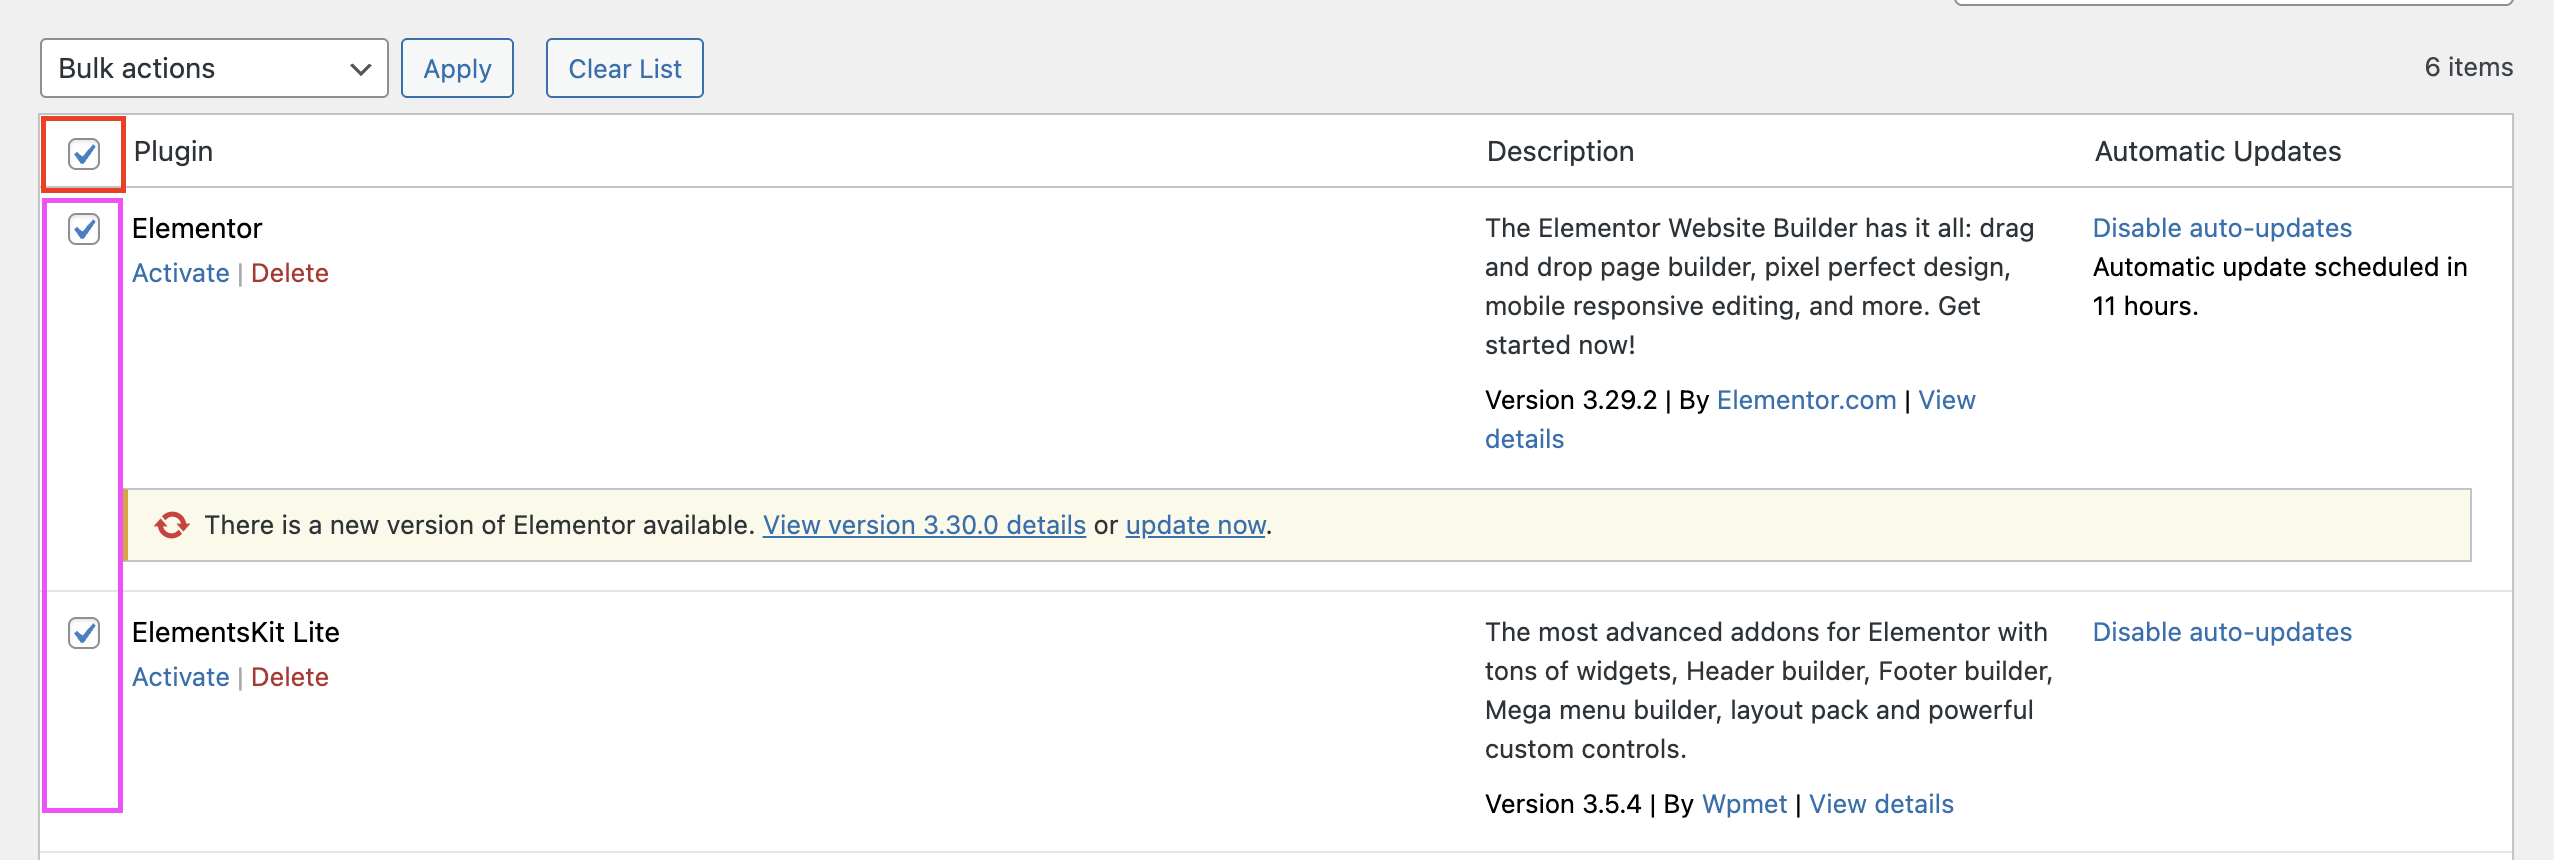Screen dimensions: 2554x860
Task: Uncheck the Elementor plugin checkbox
Action: 84,229
